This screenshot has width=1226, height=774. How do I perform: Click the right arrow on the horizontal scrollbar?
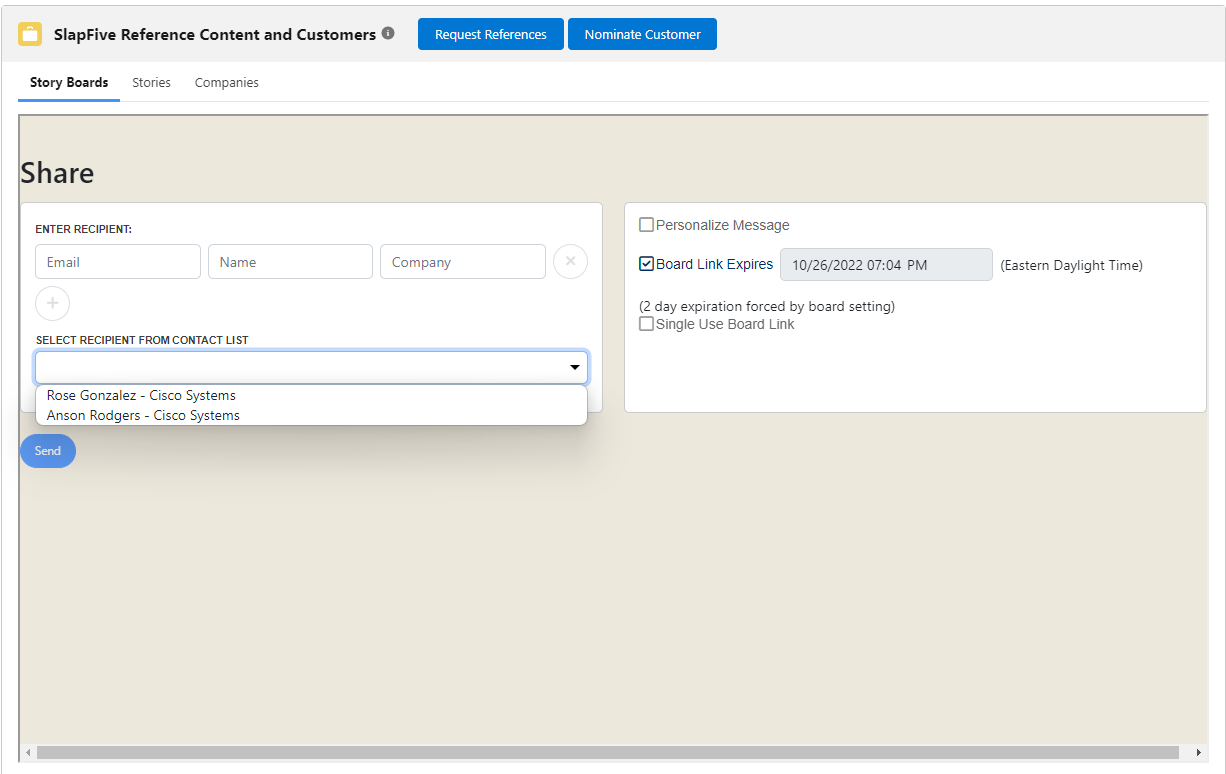1201,751
